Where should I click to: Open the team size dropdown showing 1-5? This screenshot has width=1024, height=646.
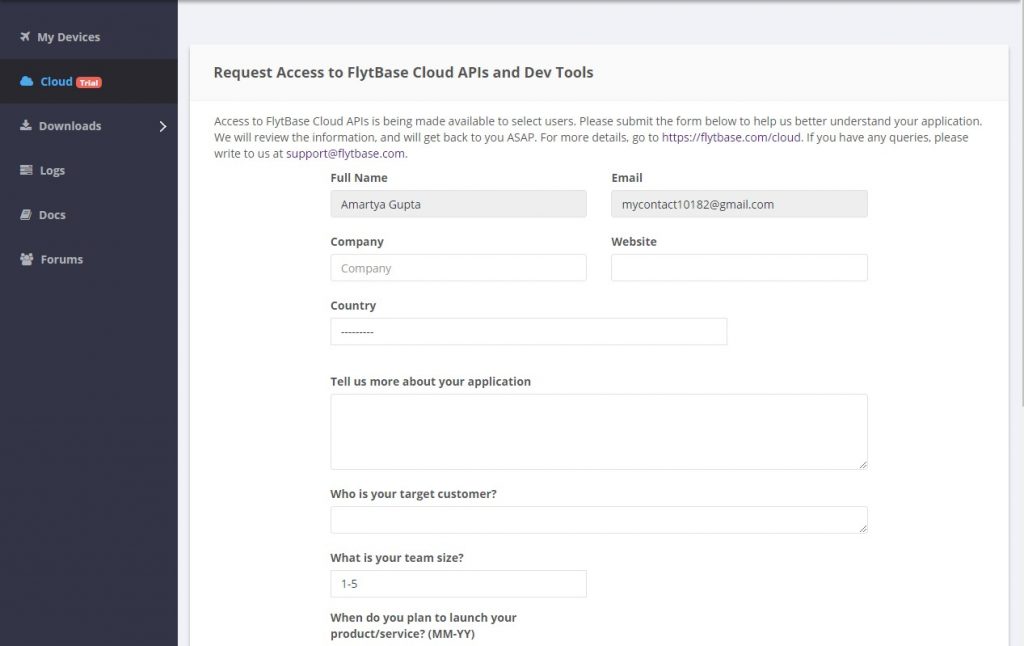[458, 584]
